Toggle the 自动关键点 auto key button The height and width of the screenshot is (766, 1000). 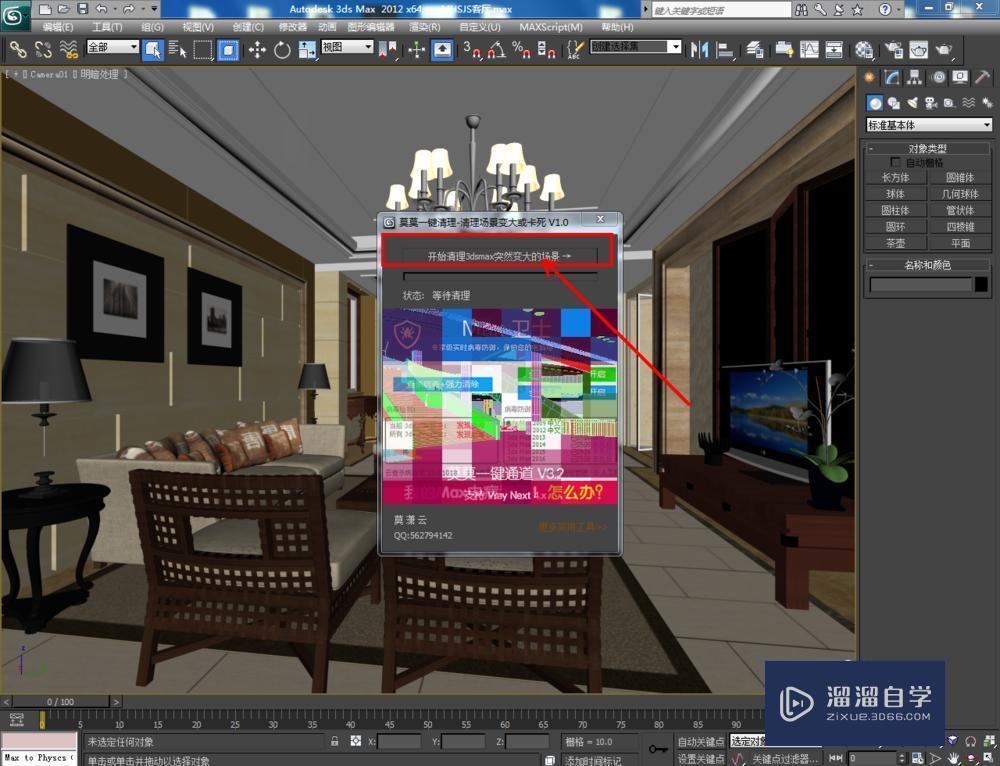(701, 741)
